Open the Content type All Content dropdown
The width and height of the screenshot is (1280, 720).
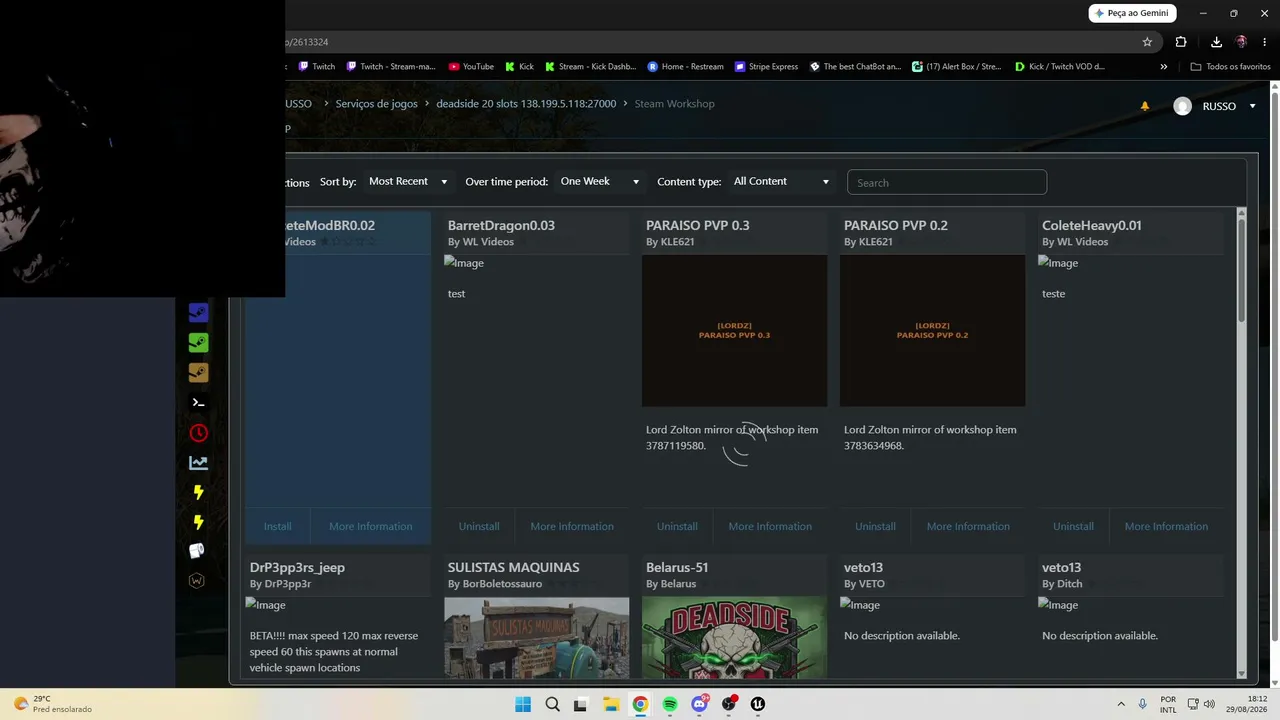pos(781,181)
